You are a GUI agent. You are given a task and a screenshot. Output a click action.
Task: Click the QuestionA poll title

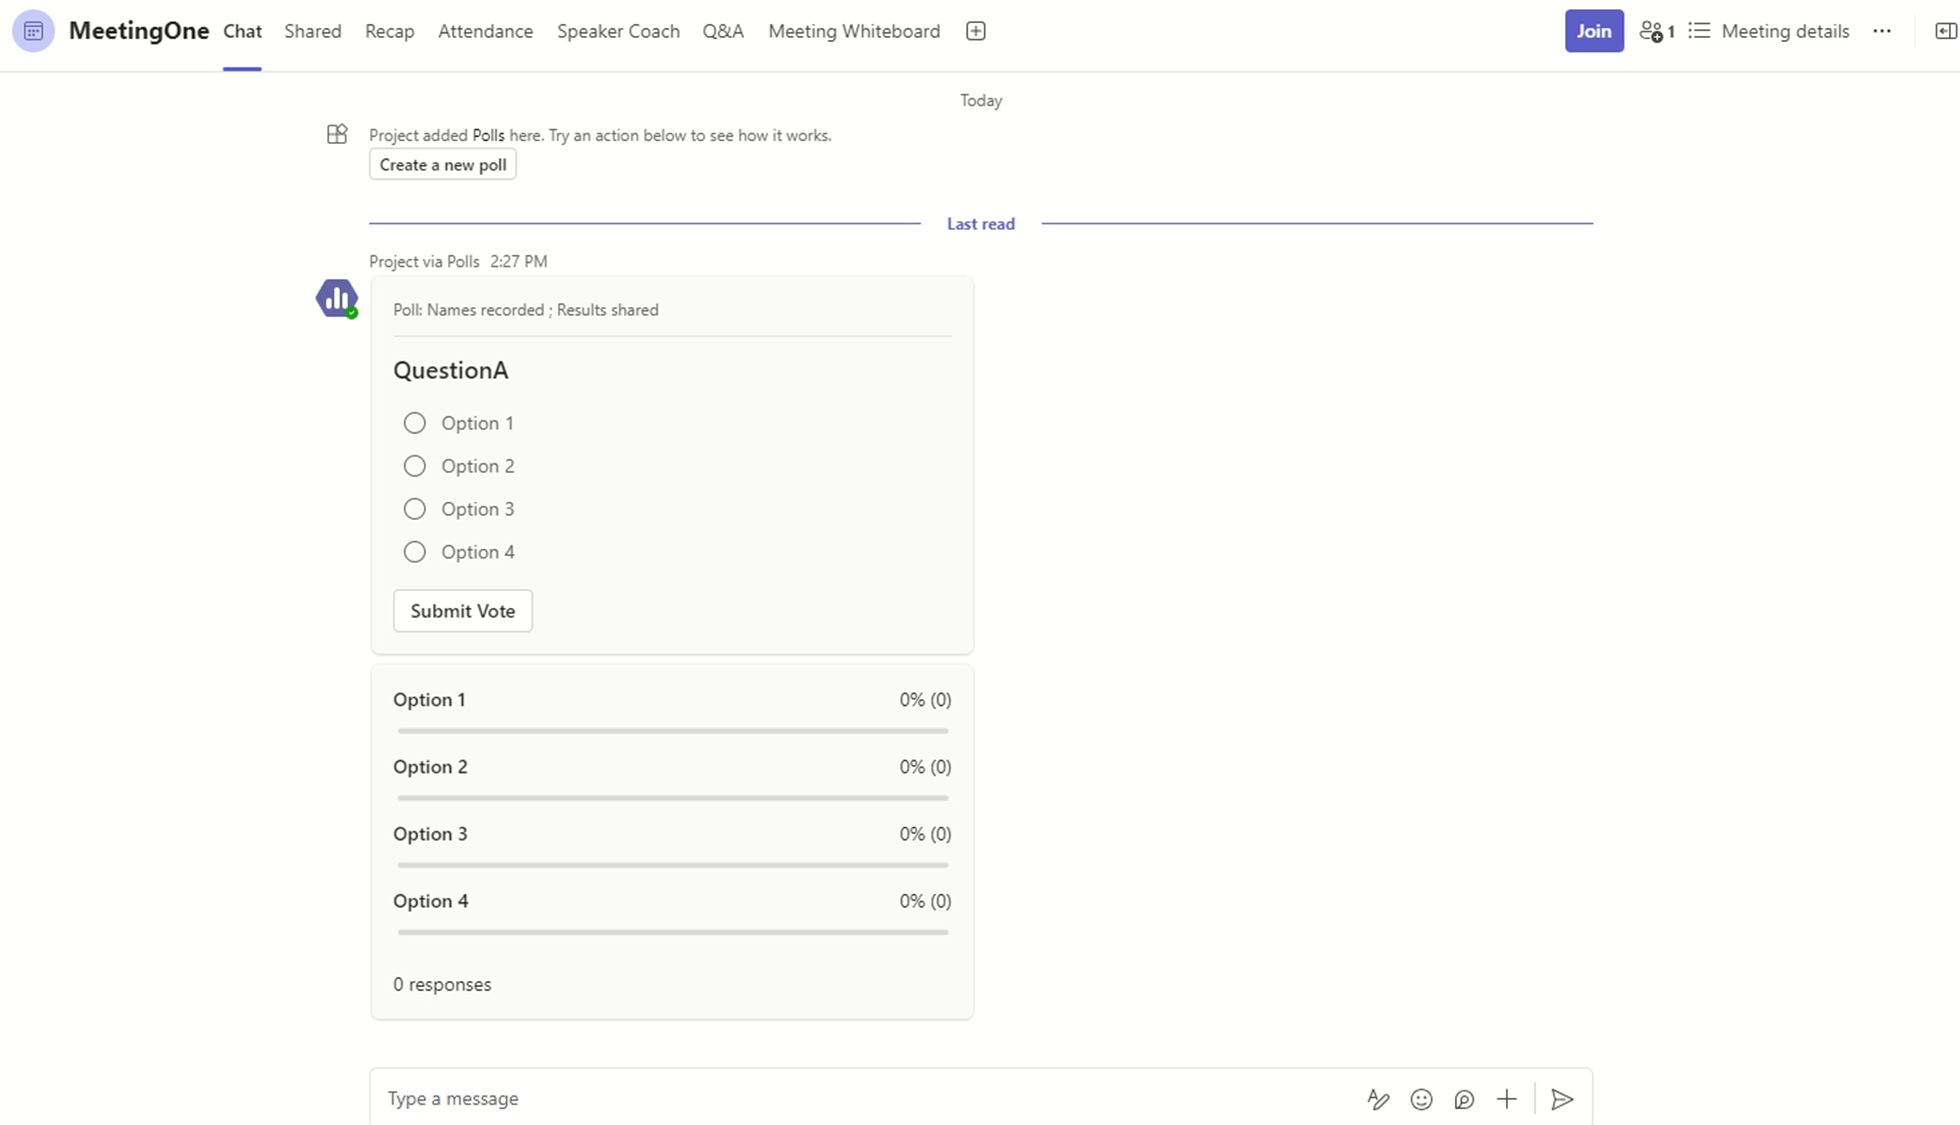(451, 370)
